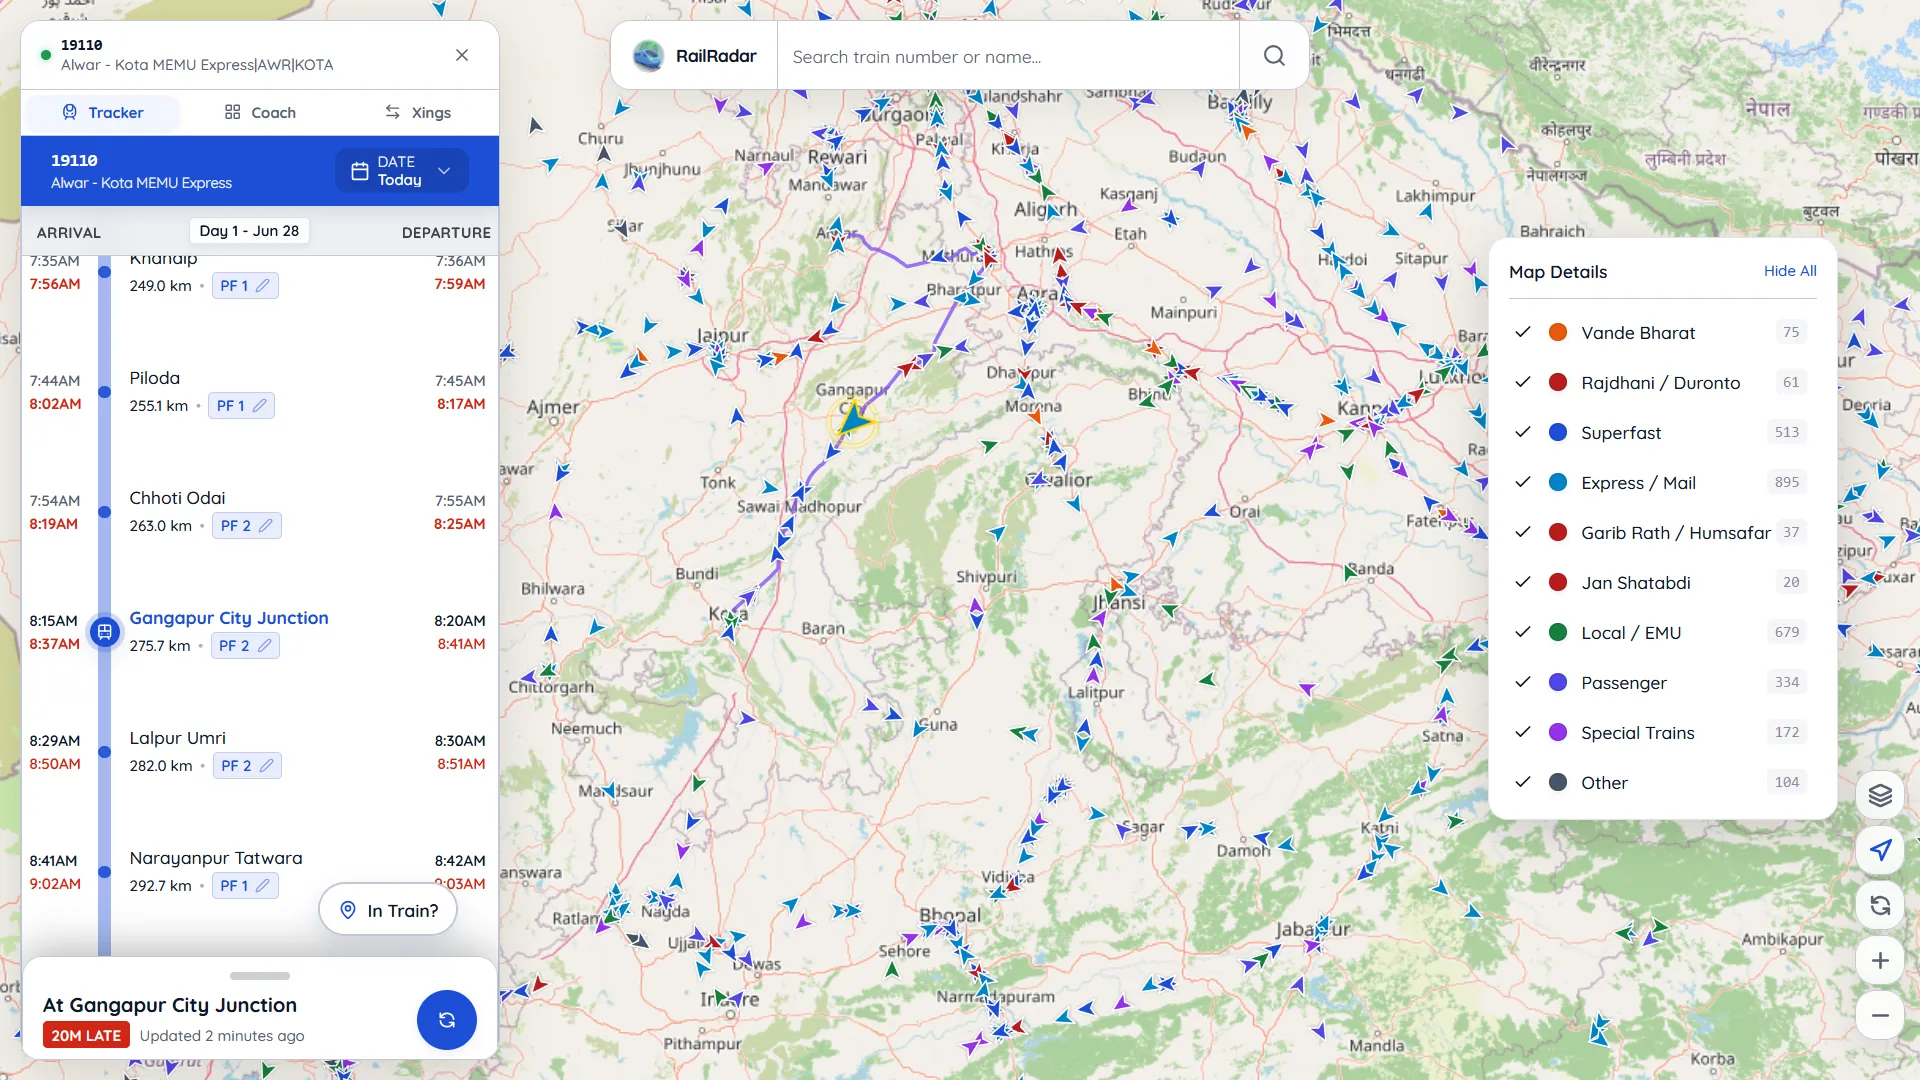Click the Vande Bharat orange color dot
This screenshot has height=1080, width=1920.
tap(1558, 332)
